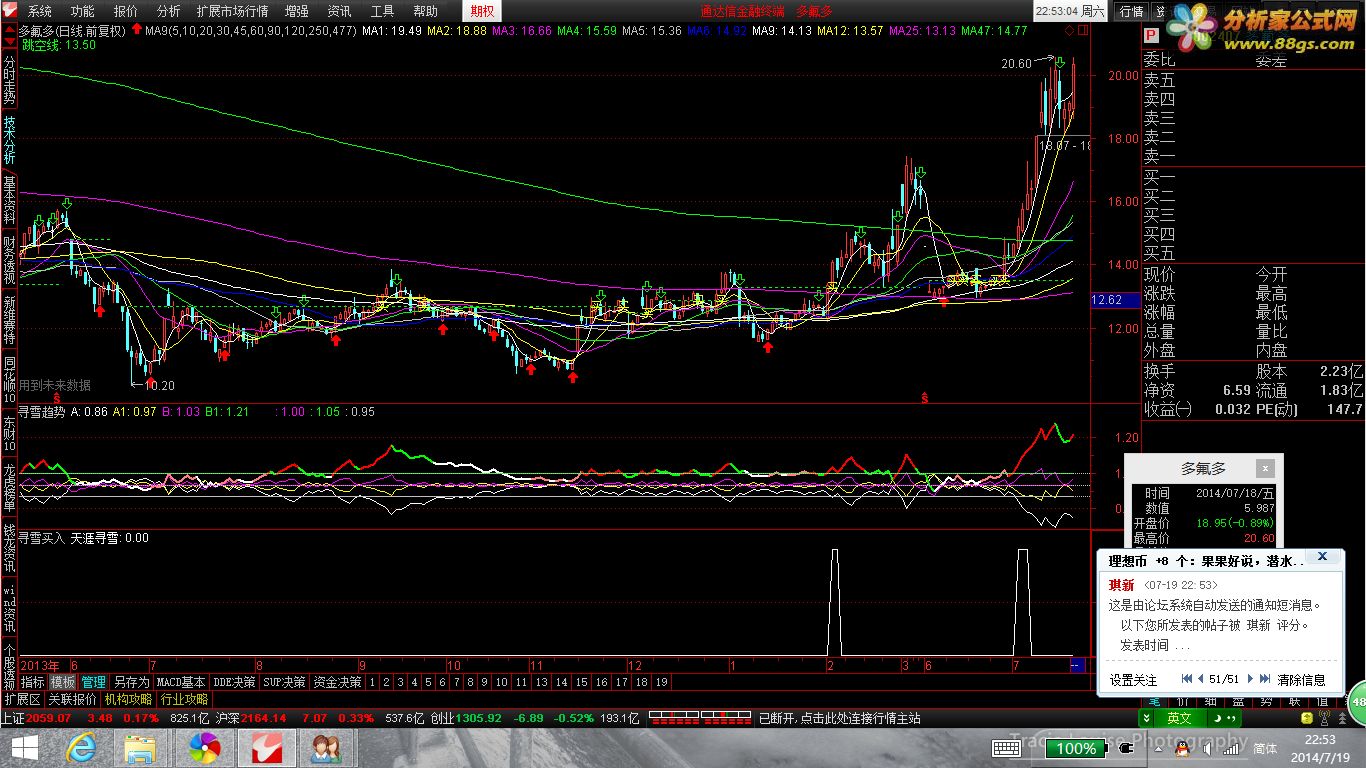1366x768 pixels.
Task: Open the 工具 menu
Action: (382, 11)
